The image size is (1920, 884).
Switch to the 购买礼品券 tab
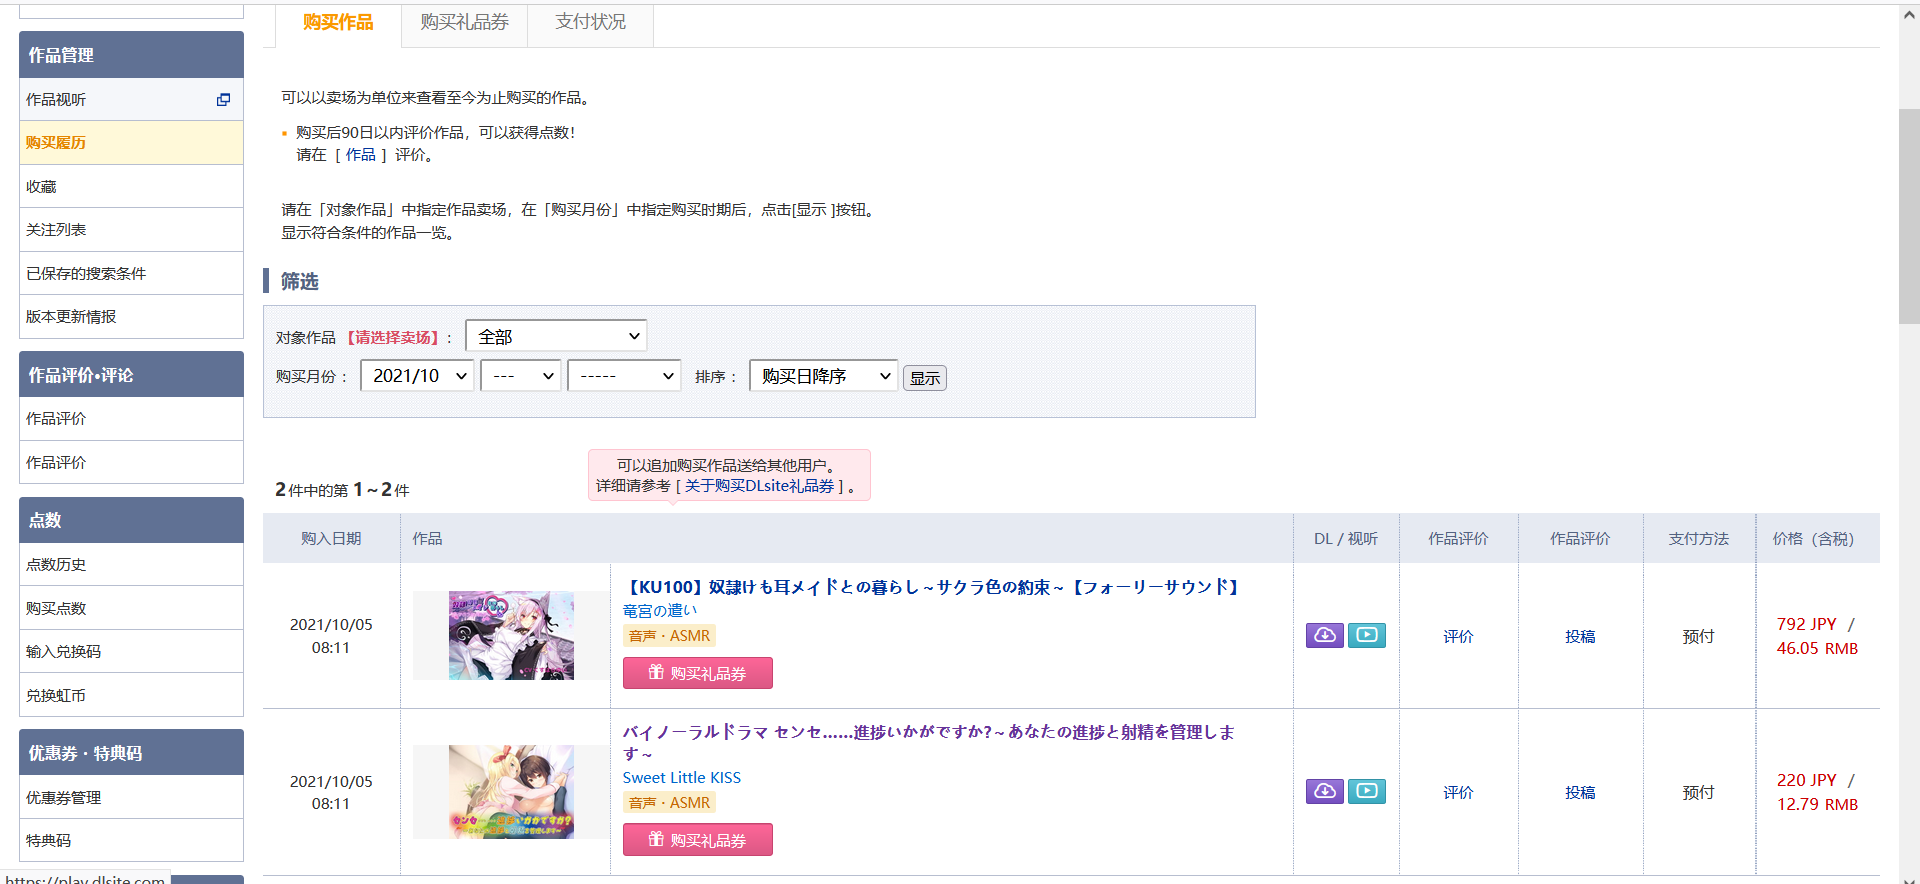click(x=464, y=22)
